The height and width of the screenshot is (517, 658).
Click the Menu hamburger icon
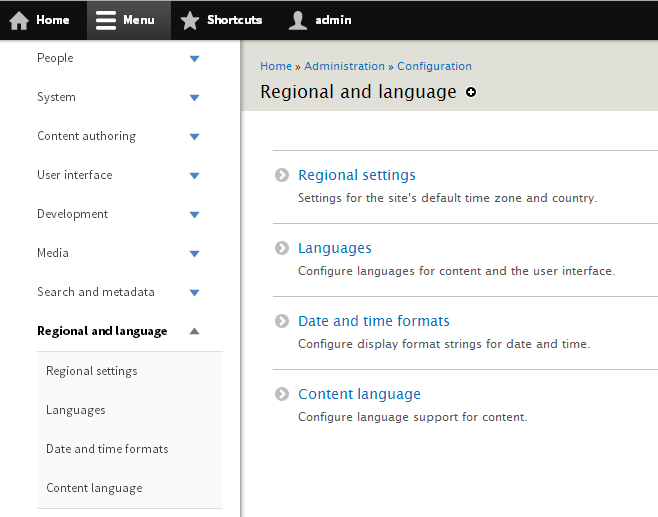[106, 20]
